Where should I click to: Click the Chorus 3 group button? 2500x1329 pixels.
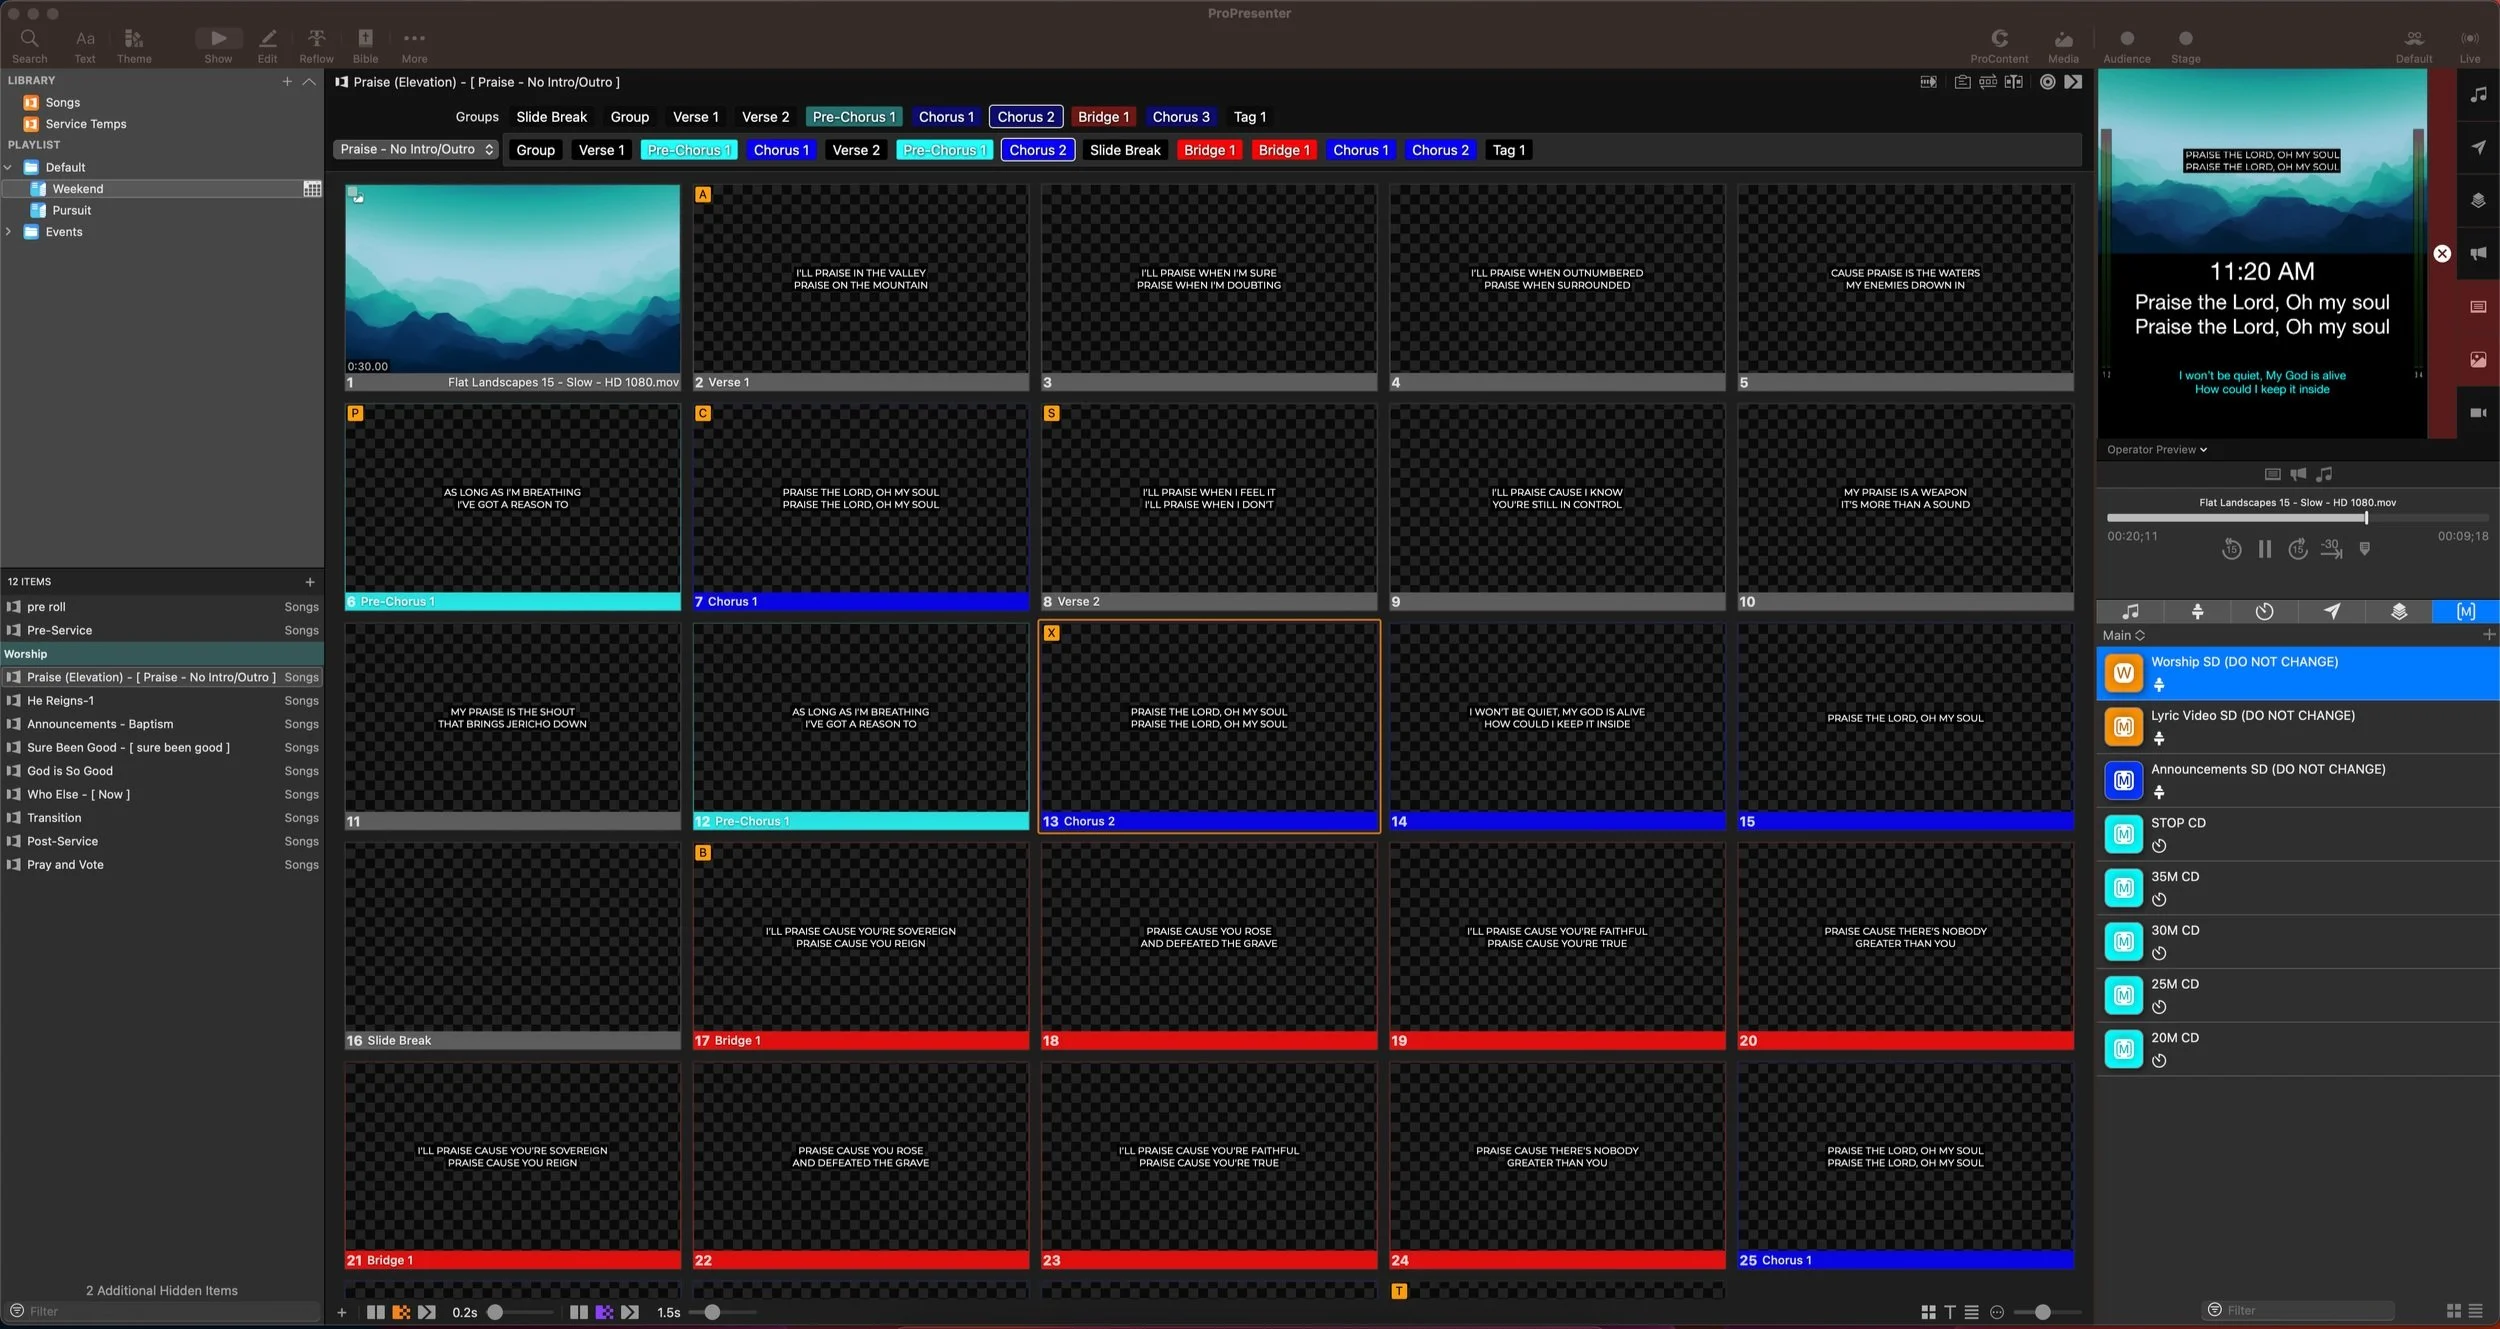[x=1180, y=117]
